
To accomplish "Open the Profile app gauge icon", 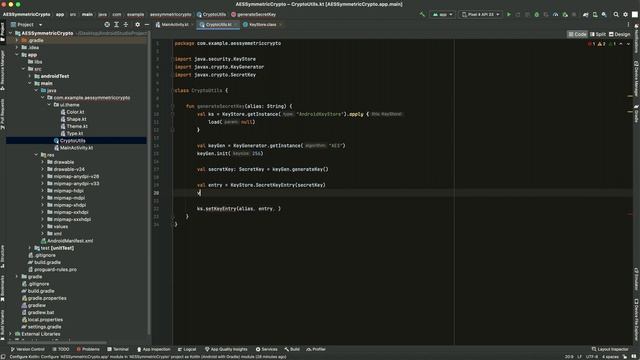I will 556,14.
